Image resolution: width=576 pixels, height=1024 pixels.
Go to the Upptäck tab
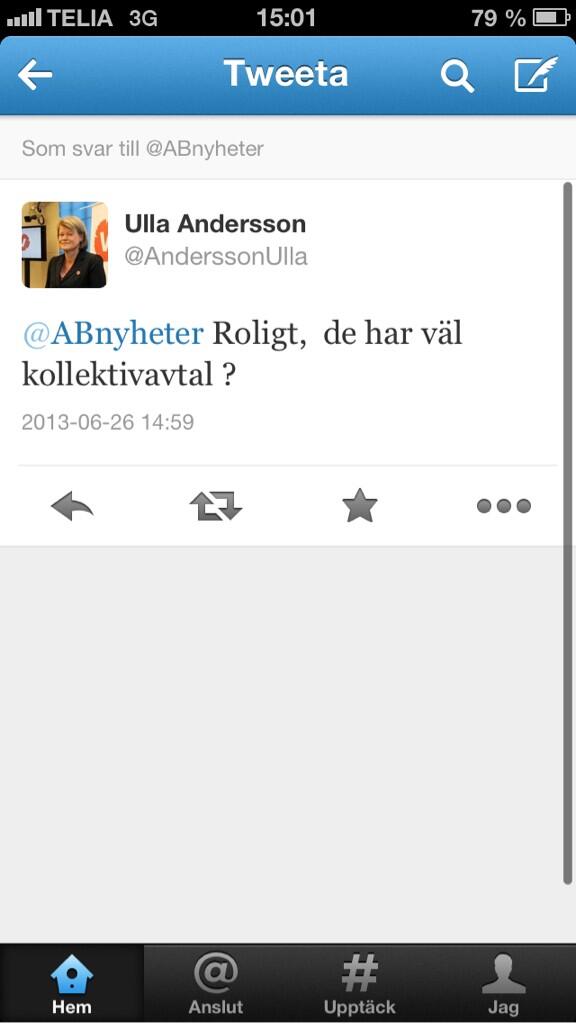click(360, 984)
